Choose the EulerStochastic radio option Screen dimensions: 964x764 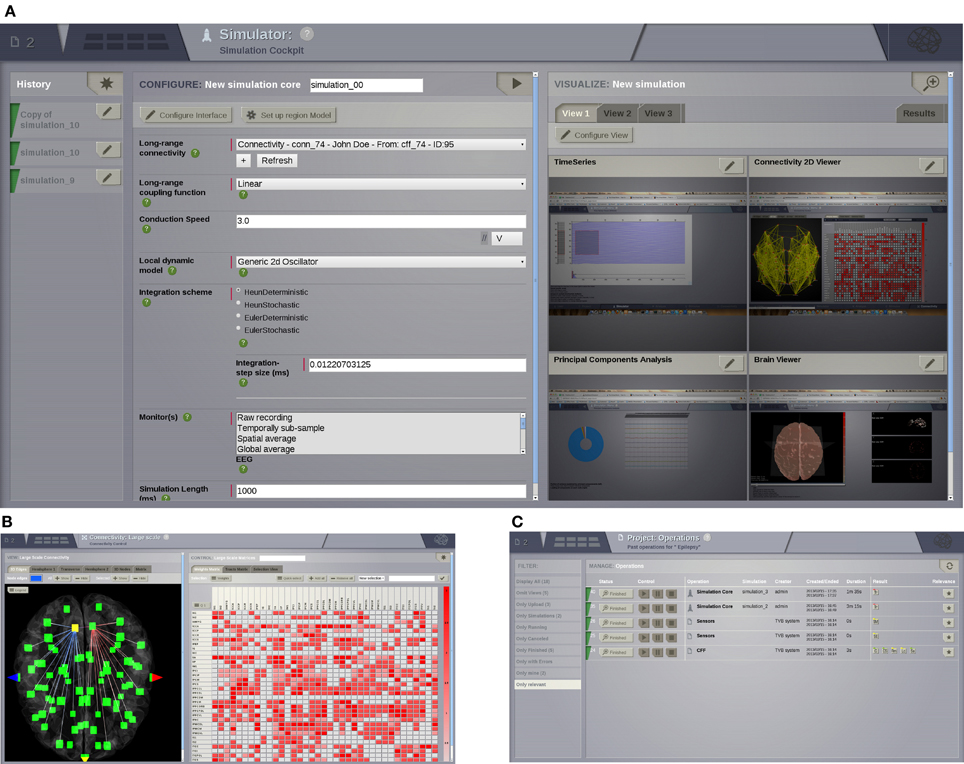pos(239,328)
